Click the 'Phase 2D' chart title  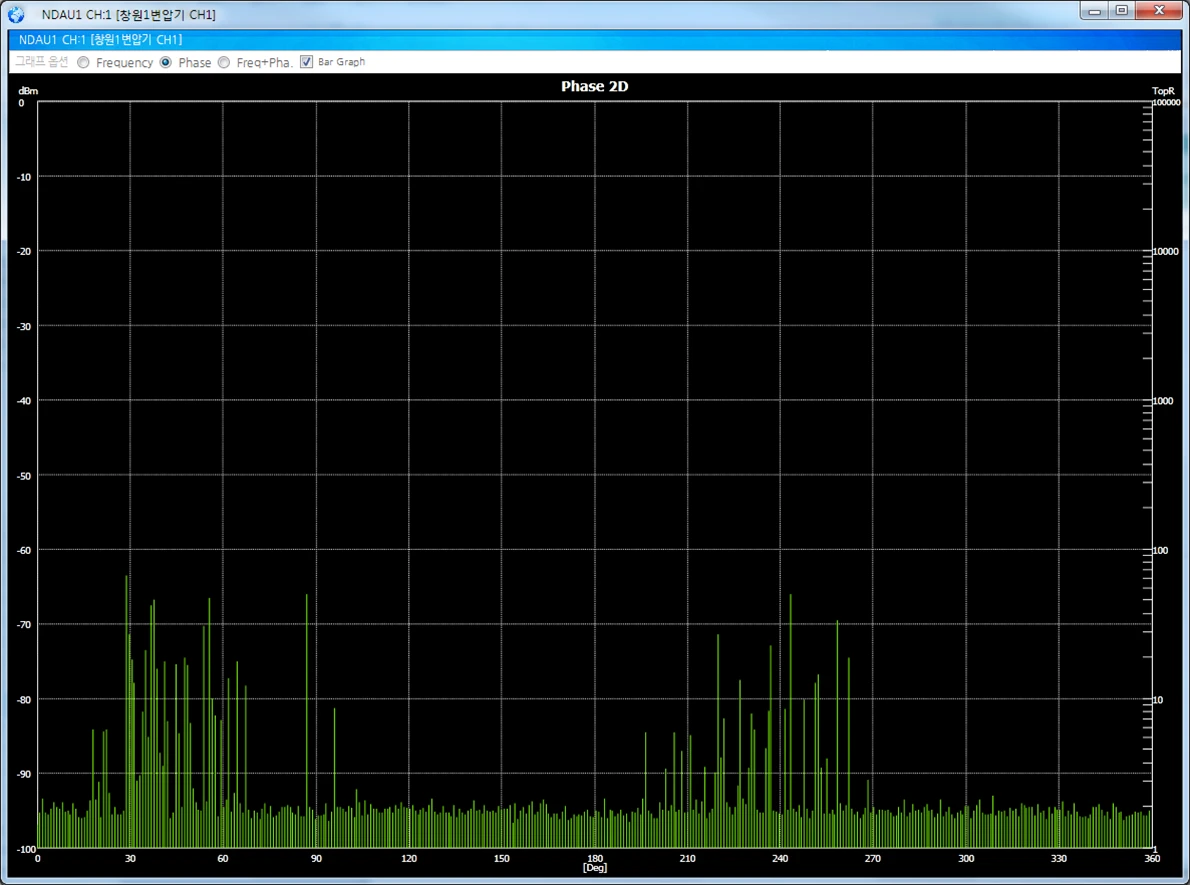(x=594, y=87)
